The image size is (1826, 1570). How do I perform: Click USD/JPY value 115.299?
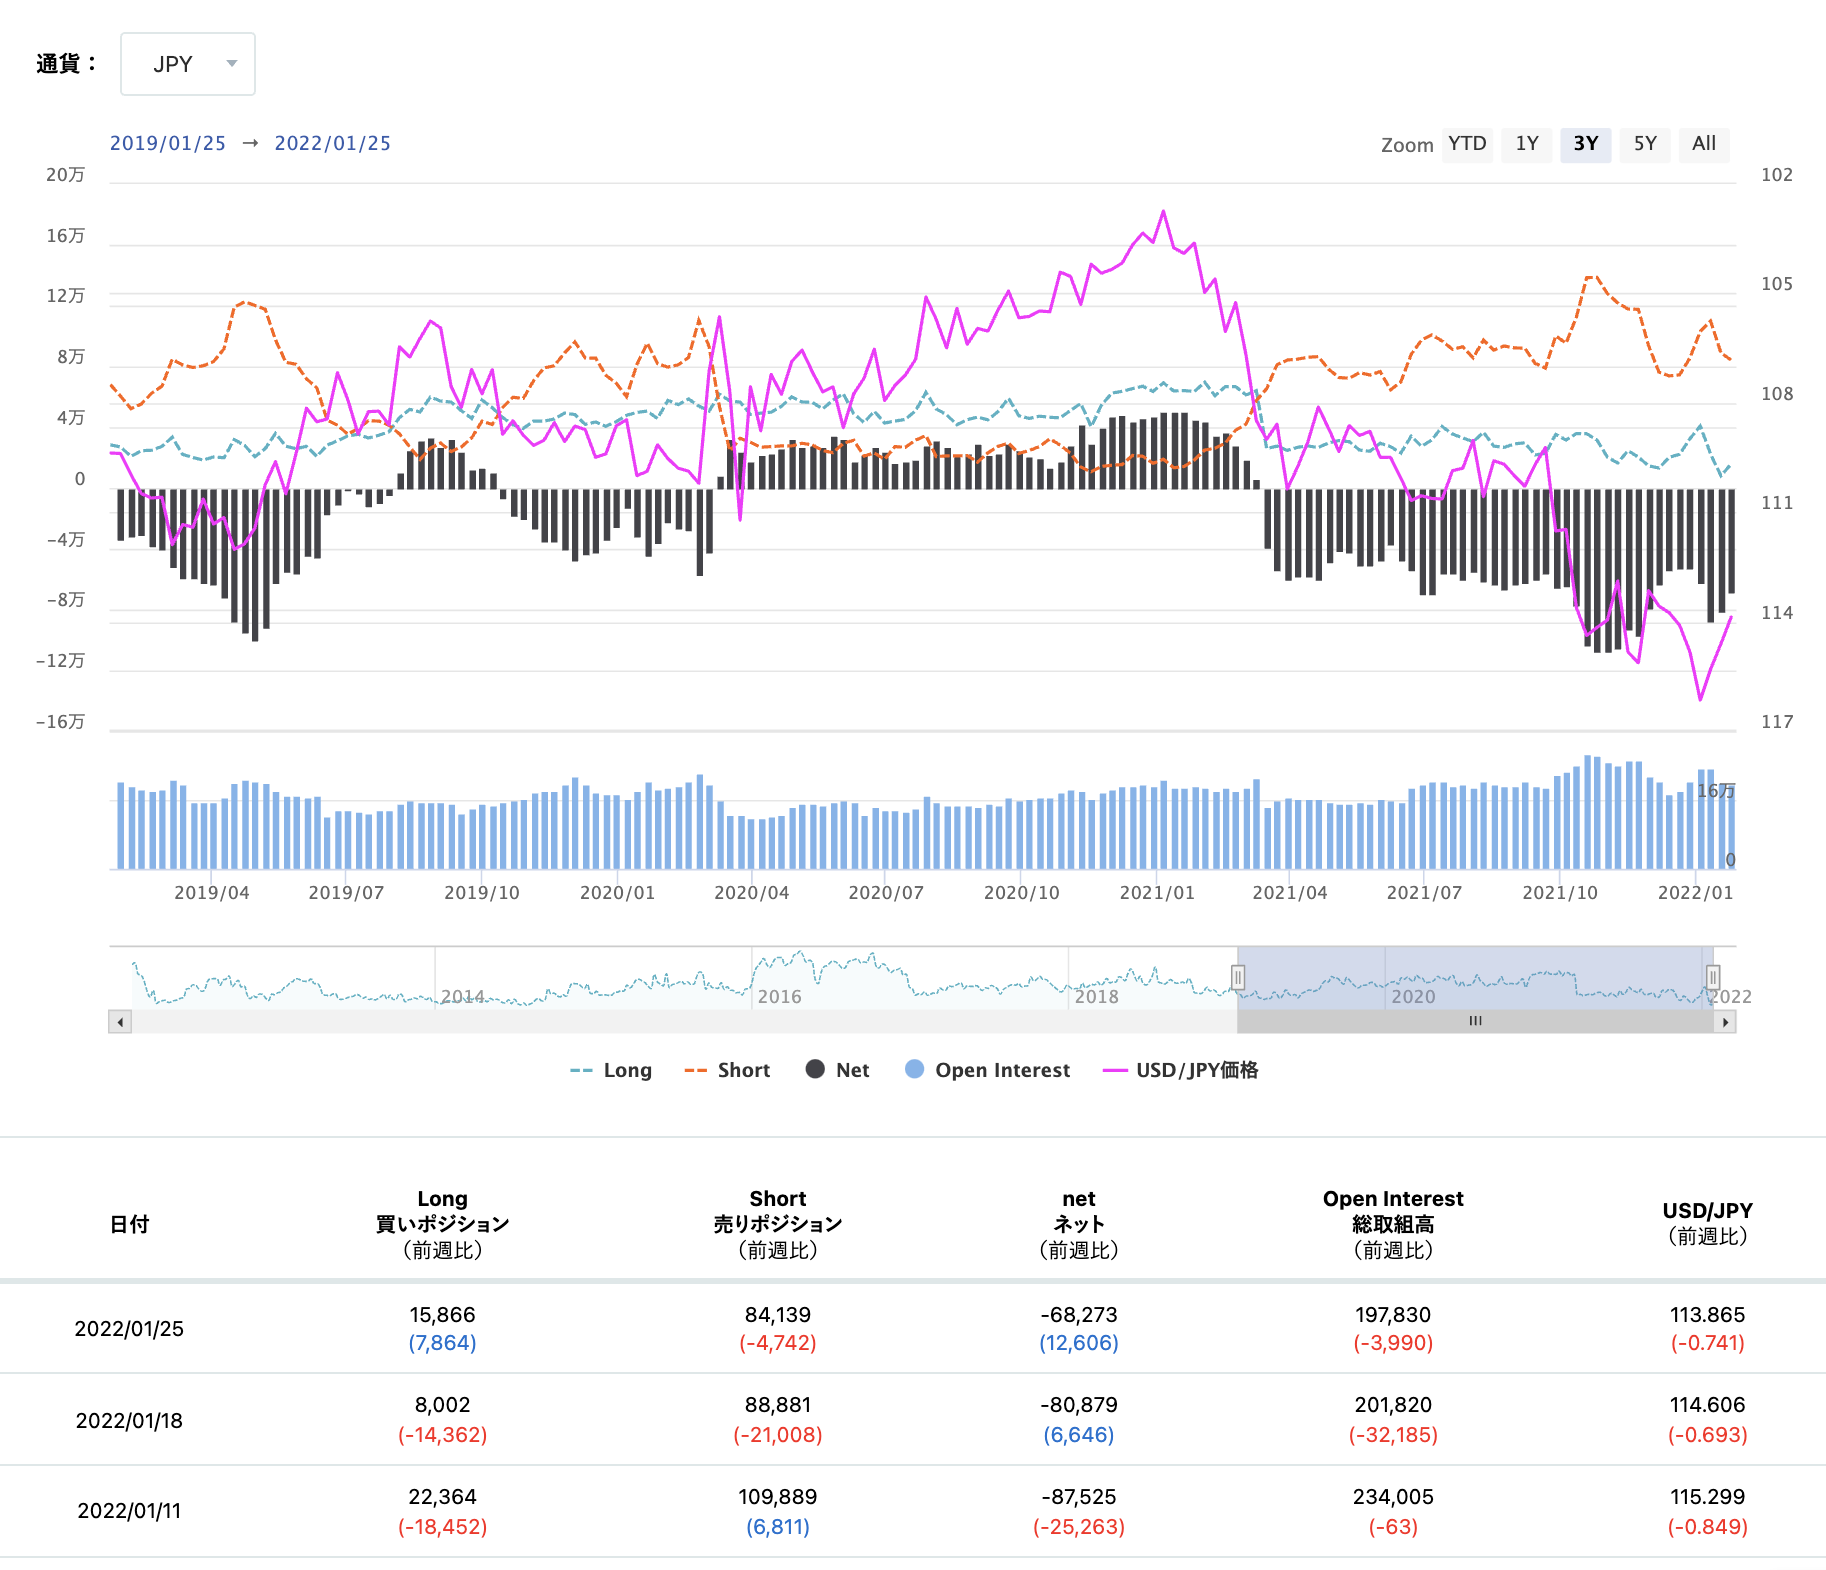1707,1497
